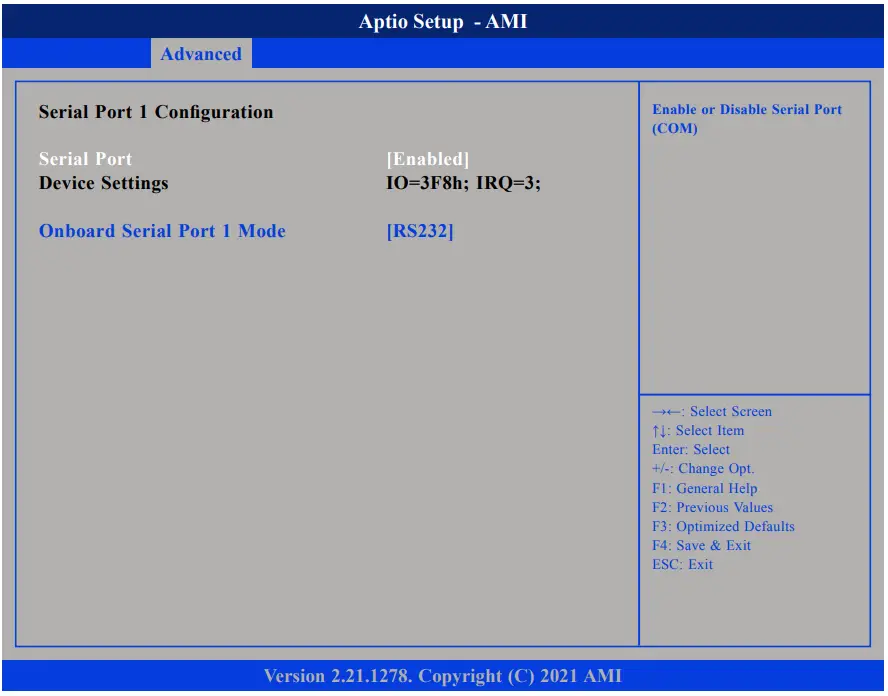888x696 pixels.
Task: Click Enter Select help entry
Action: click(x=691, y=449)
